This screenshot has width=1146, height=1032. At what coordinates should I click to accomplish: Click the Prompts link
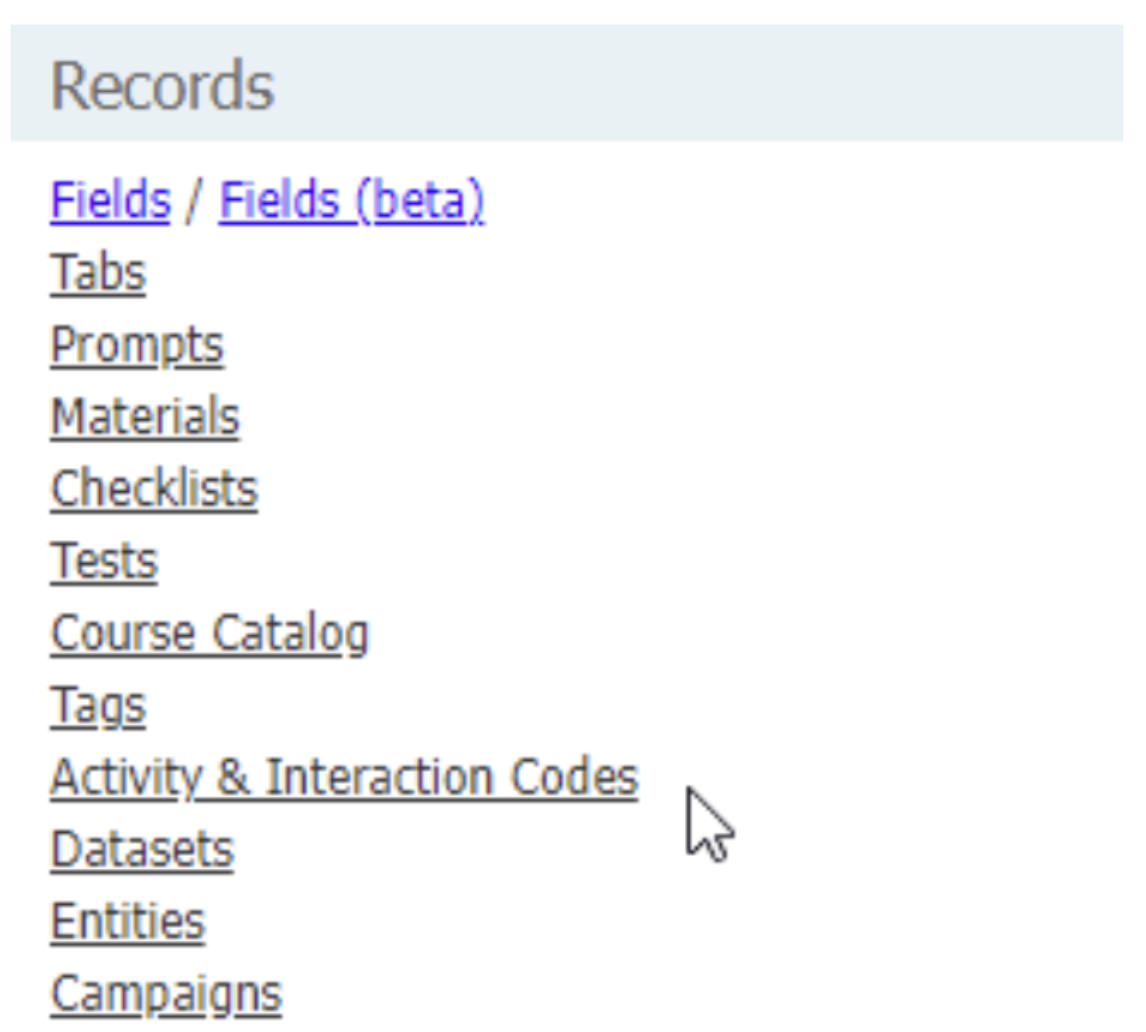coord(137,346)
